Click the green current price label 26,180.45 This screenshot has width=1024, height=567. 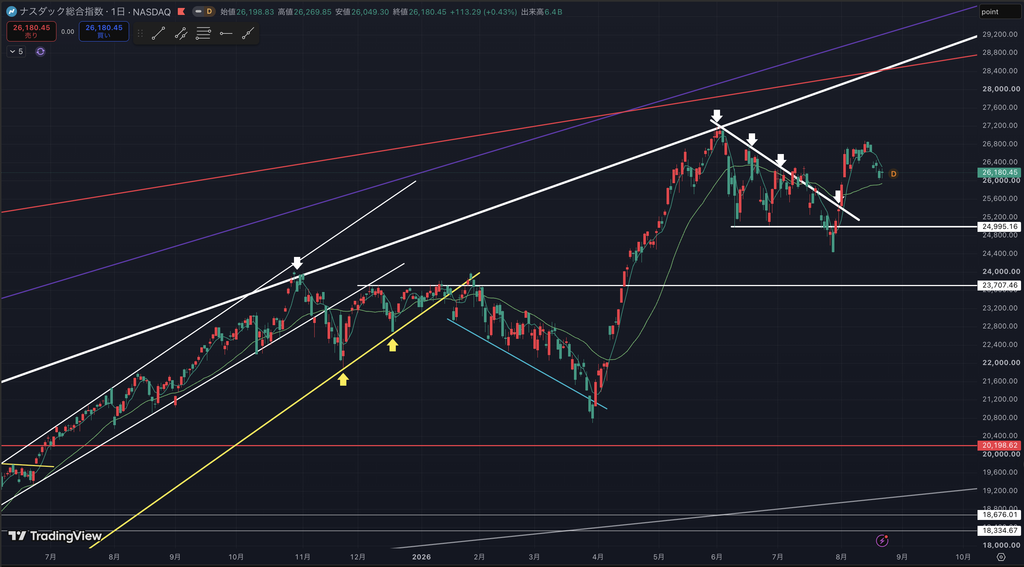999,172
